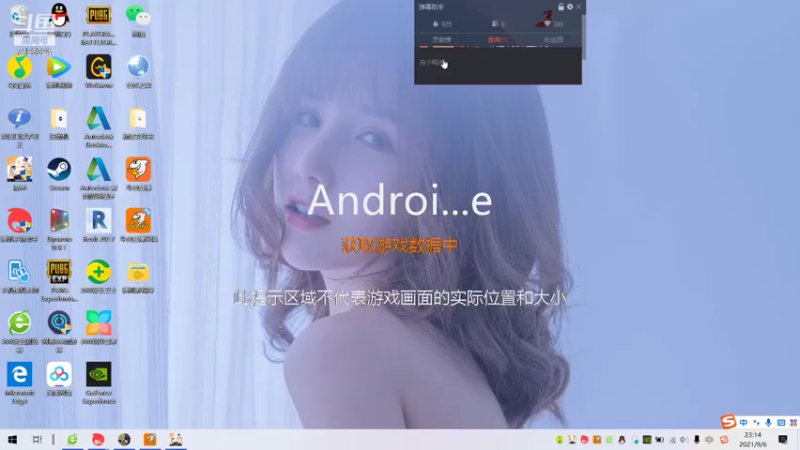The width and height of the screenshot is (800, 450).
Task: Open the 360 Security Guard green-plus icon
Action: click(98, 271)
